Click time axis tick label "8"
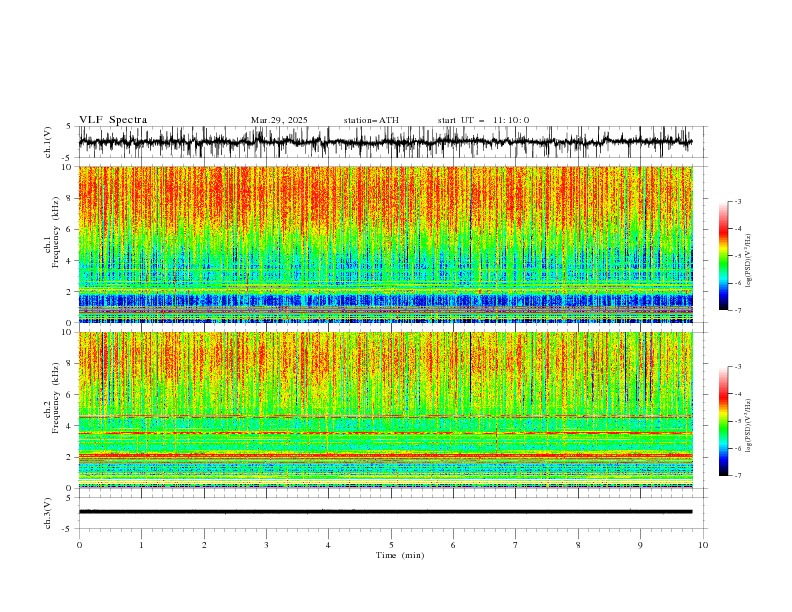The image size is (792, 612). tap(578, 545)
